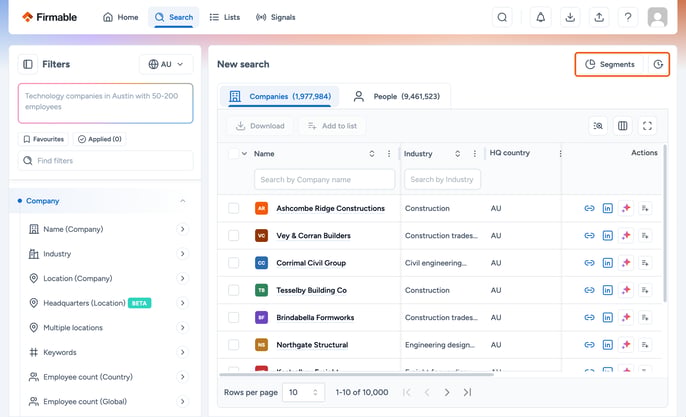Collapse the Filters sidebar panel icon
The image size is (686, 417).
coord(28,64)
